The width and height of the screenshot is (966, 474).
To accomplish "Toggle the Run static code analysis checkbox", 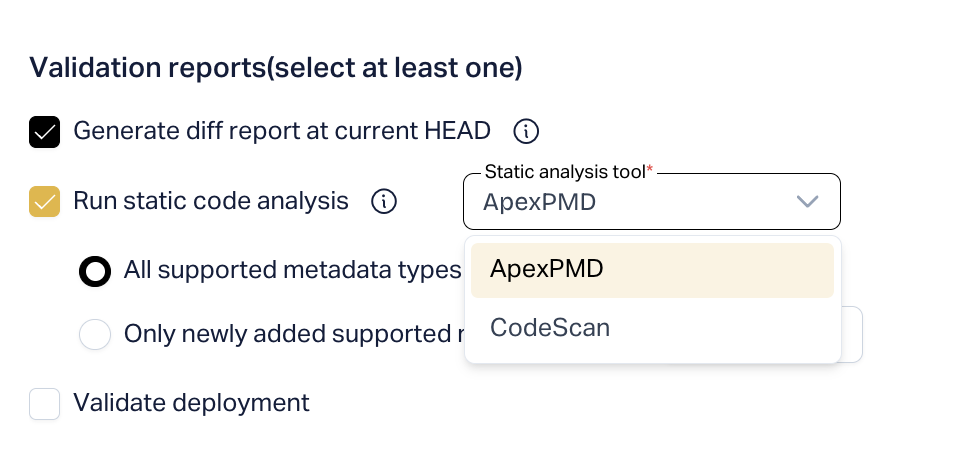I will coord(45,201).
